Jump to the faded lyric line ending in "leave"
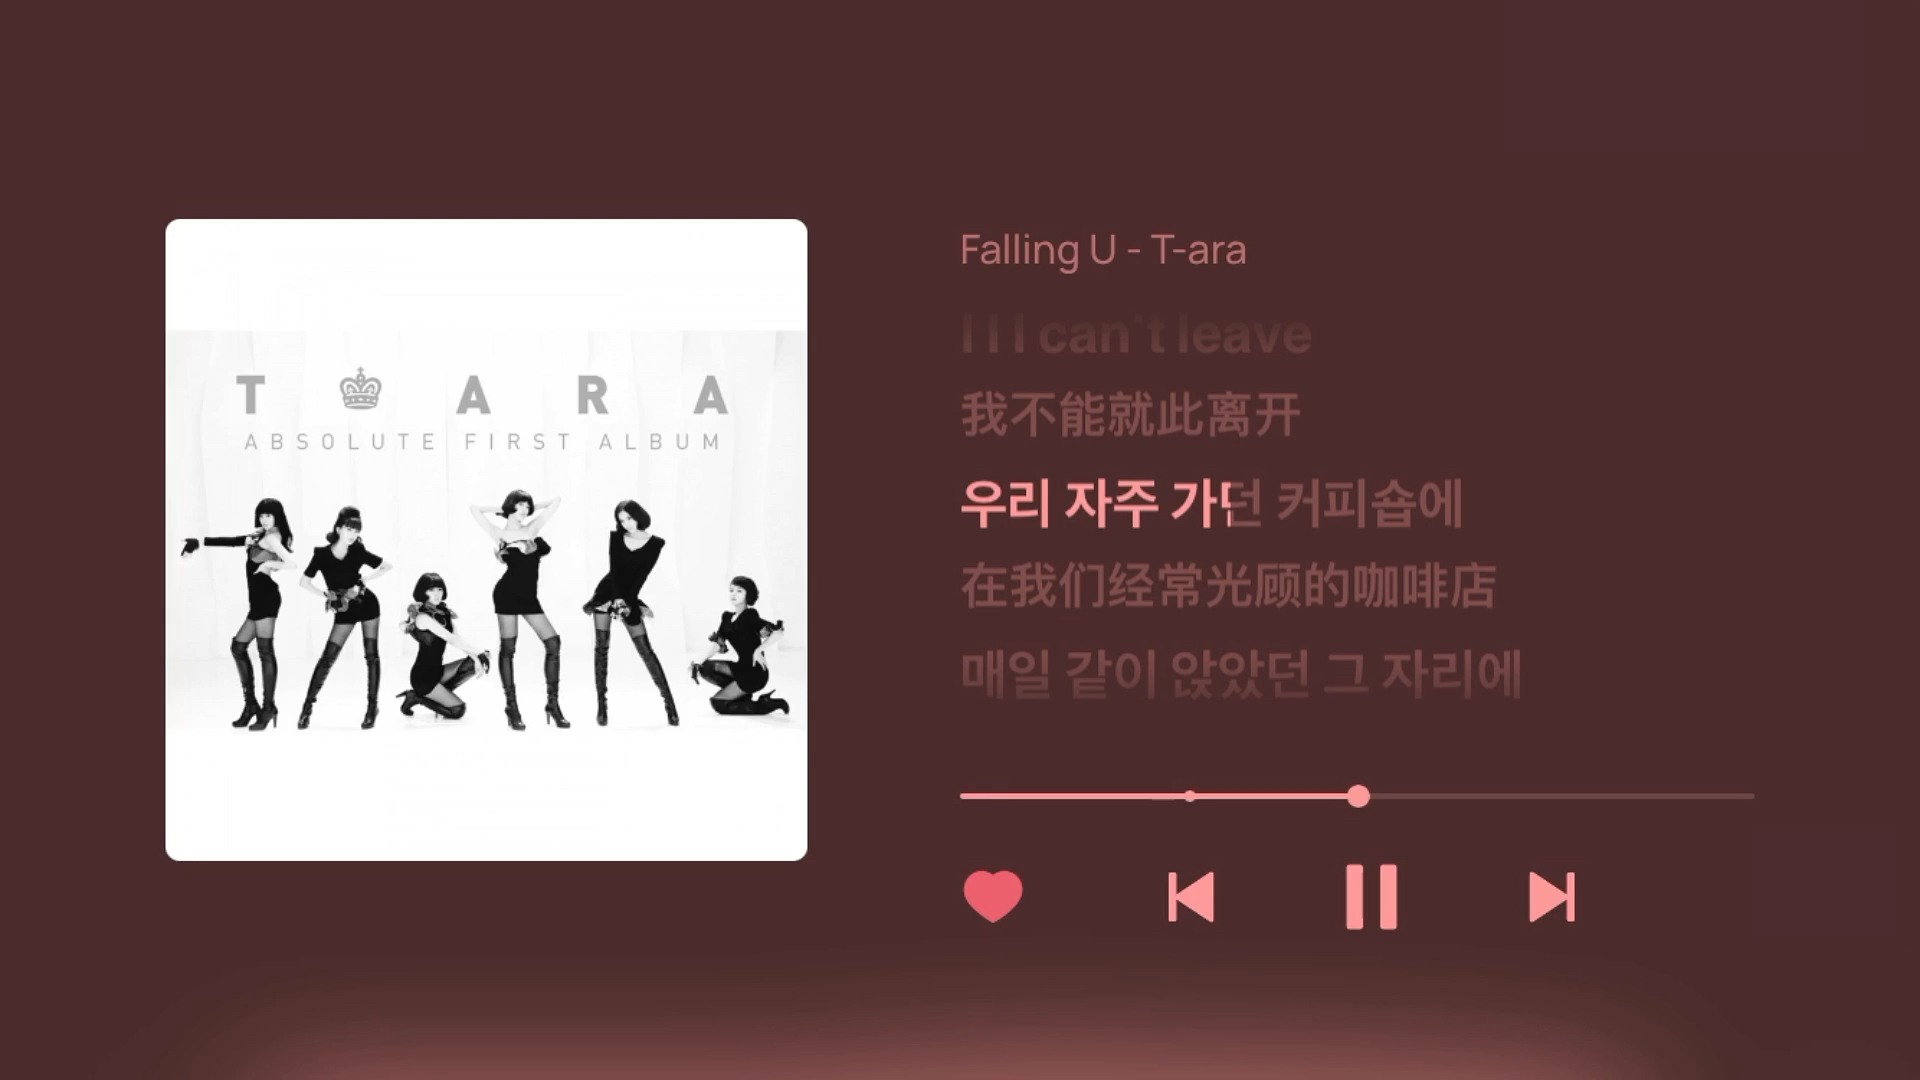The height and width of the screenshot is (1080, 1920). [x=1135, y=335]
